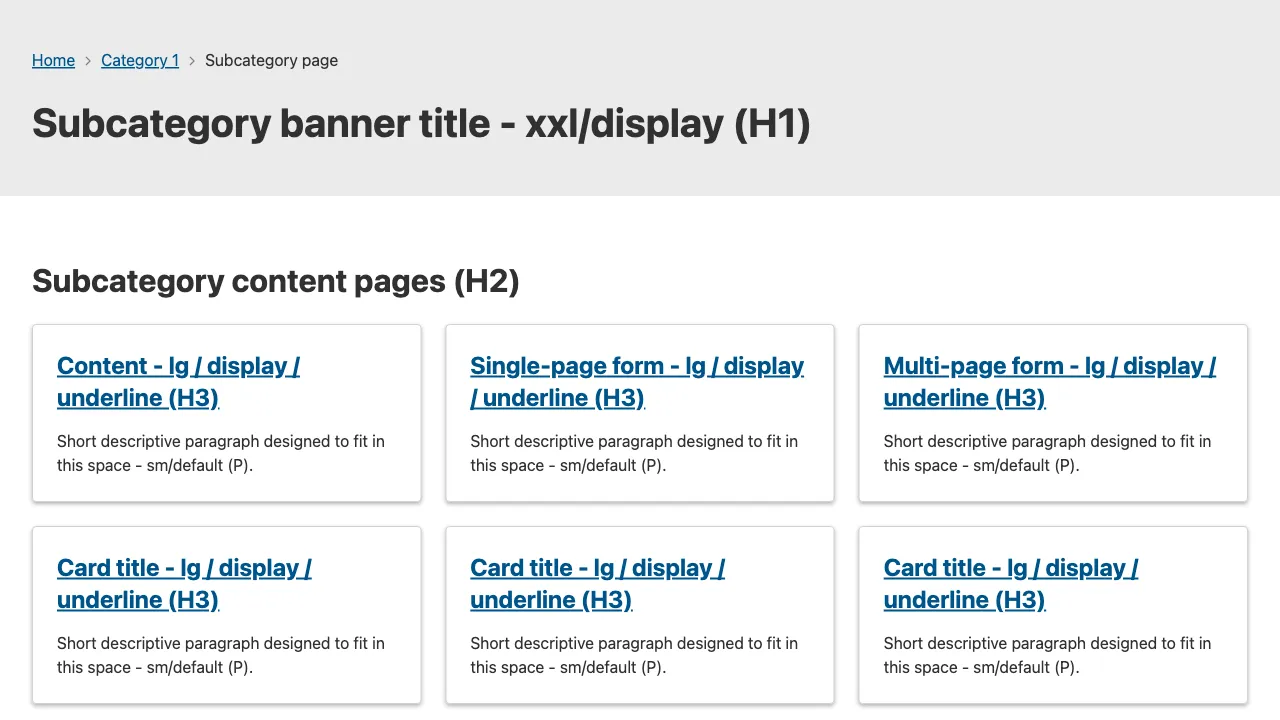Click the Subcategory content pages H2 heading
1280x720 pixels.
pos(276,281)
